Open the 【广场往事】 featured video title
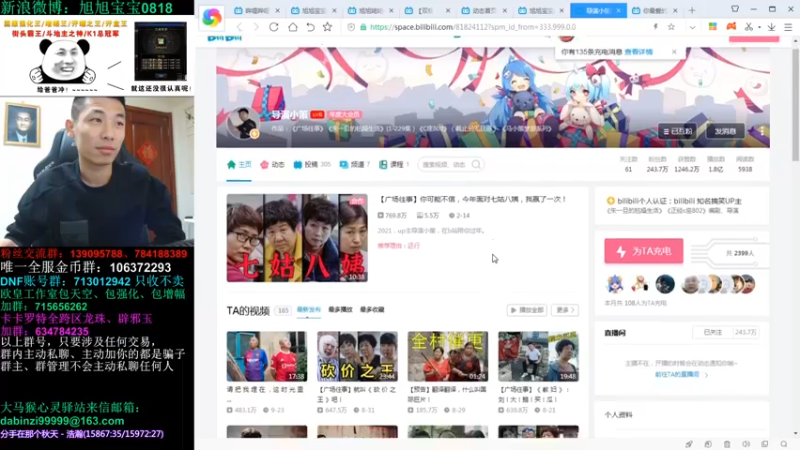This screenshot has height=450, width=800. coord(472,199)
